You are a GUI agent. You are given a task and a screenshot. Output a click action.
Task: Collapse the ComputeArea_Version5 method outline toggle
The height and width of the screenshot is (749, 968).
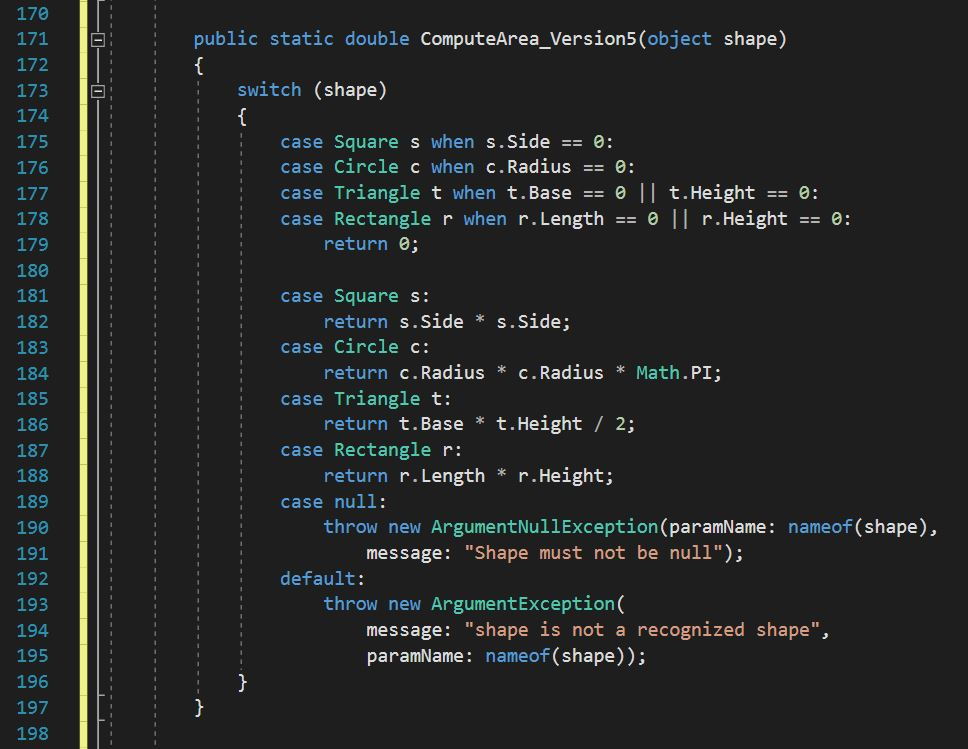pos(98,40)
